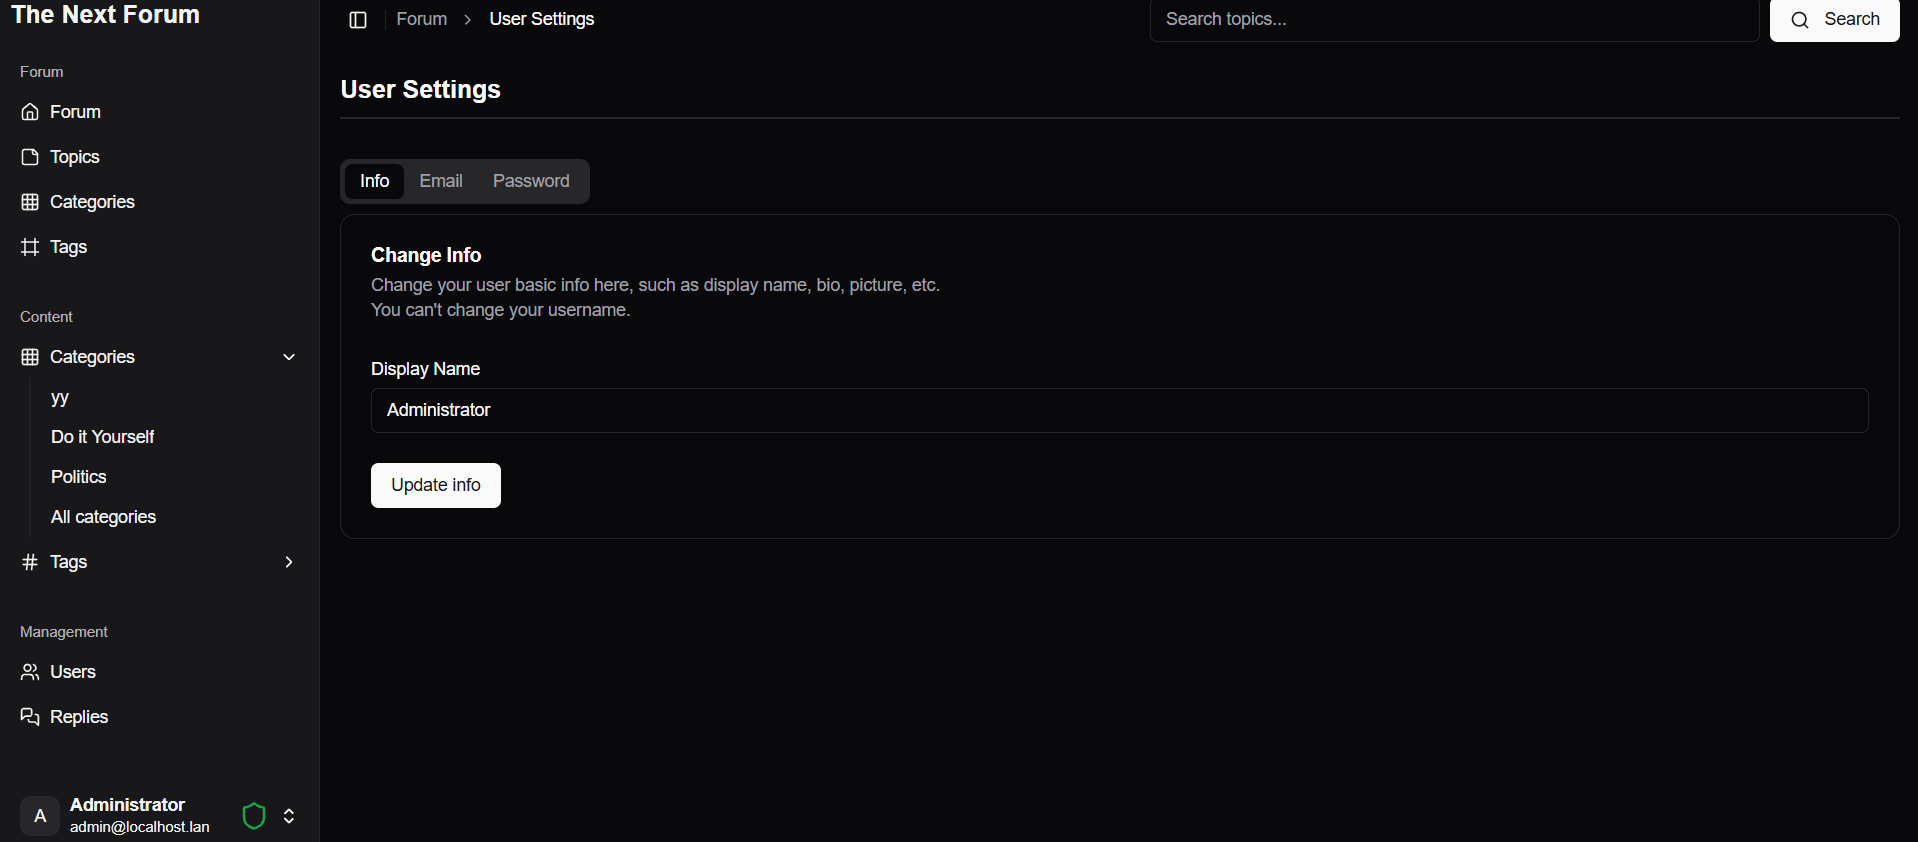
Task: Click the Administrator name in account footer
Action: pos(127,805)
